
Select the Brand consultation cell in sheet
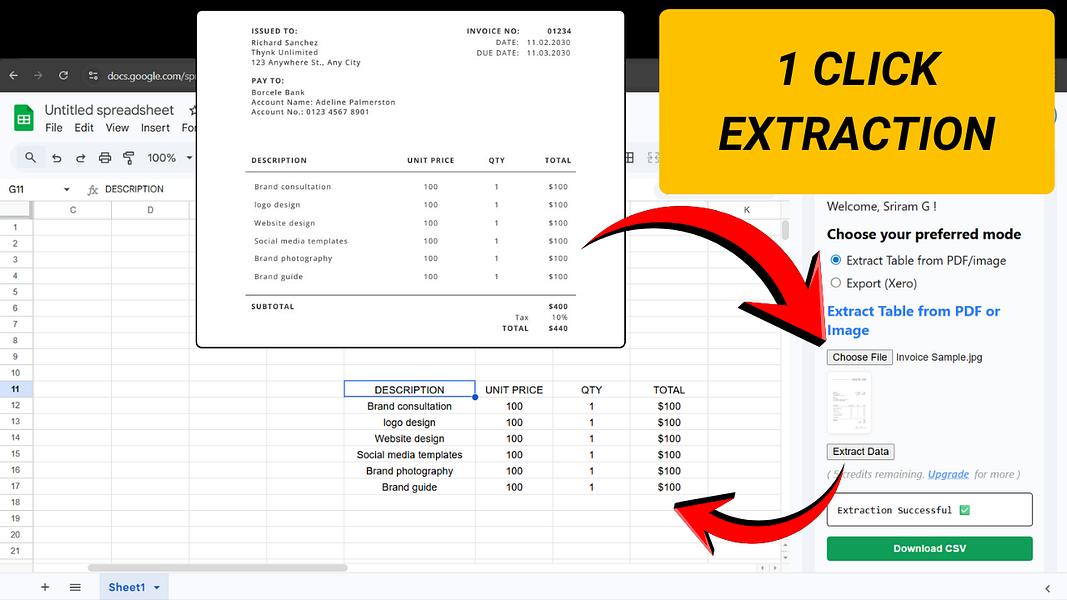(x=409, y=406)
